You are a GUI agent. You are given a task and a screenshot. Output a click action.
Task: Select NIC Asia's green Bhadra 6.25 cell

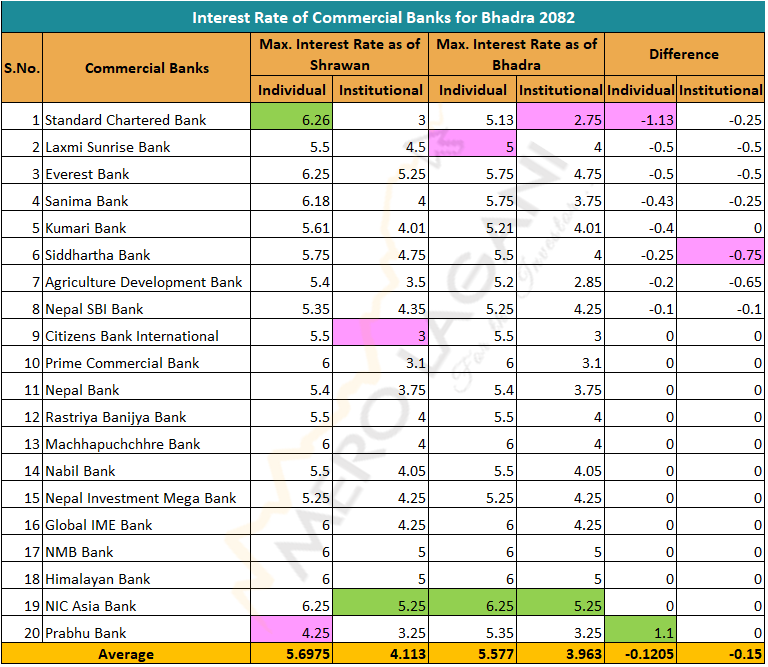tap(473, 602)
